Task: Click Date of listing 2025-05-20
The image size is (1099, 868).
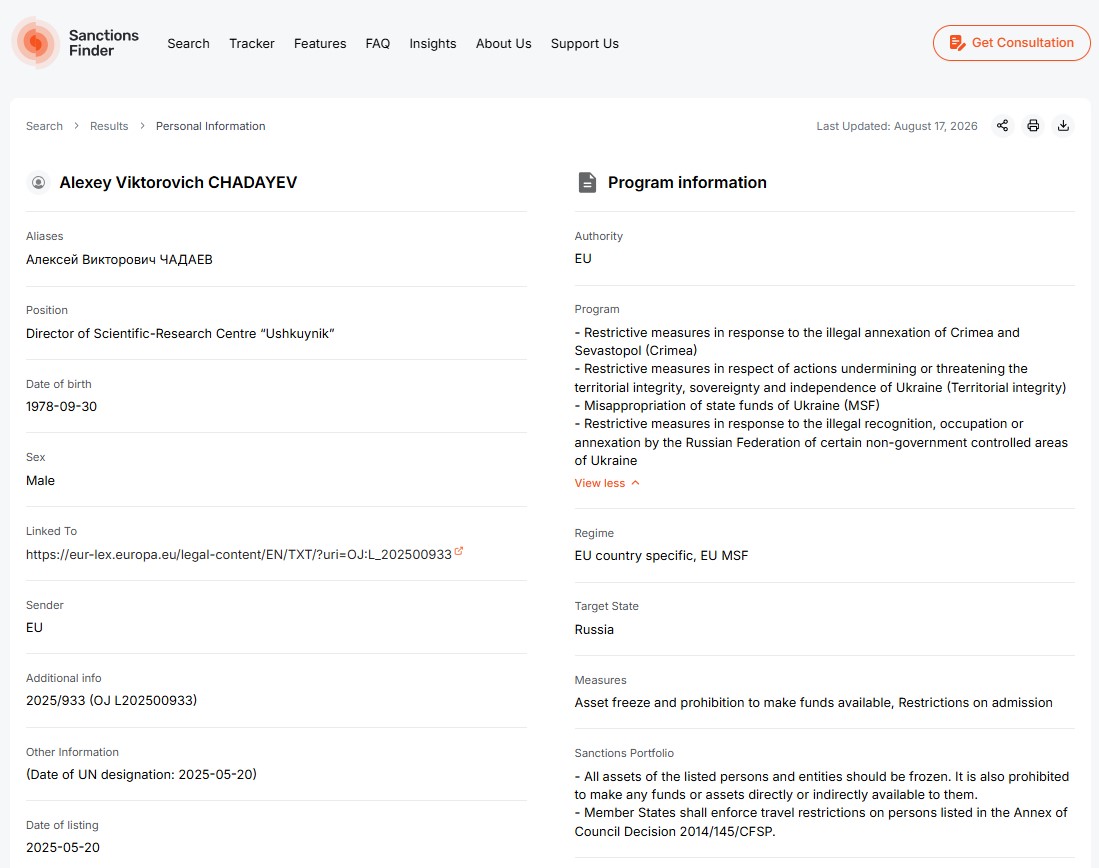Action: [63, 848]
